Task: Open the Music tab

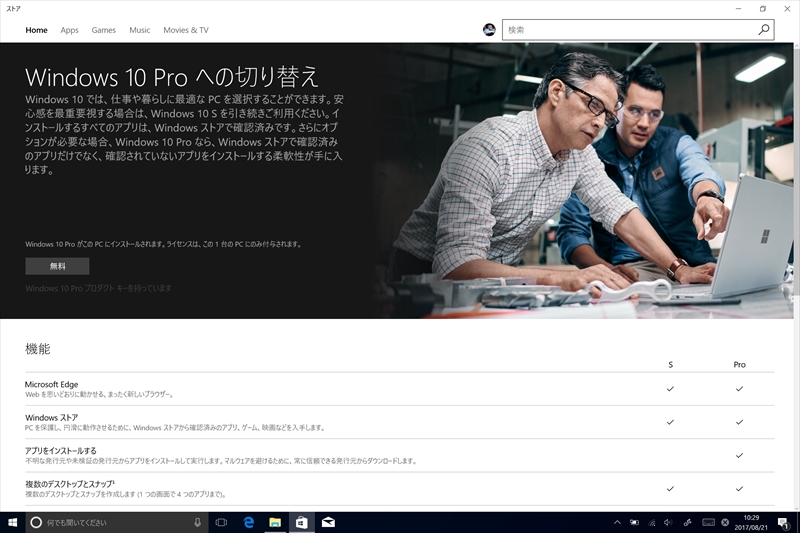Action: point(139,30)
